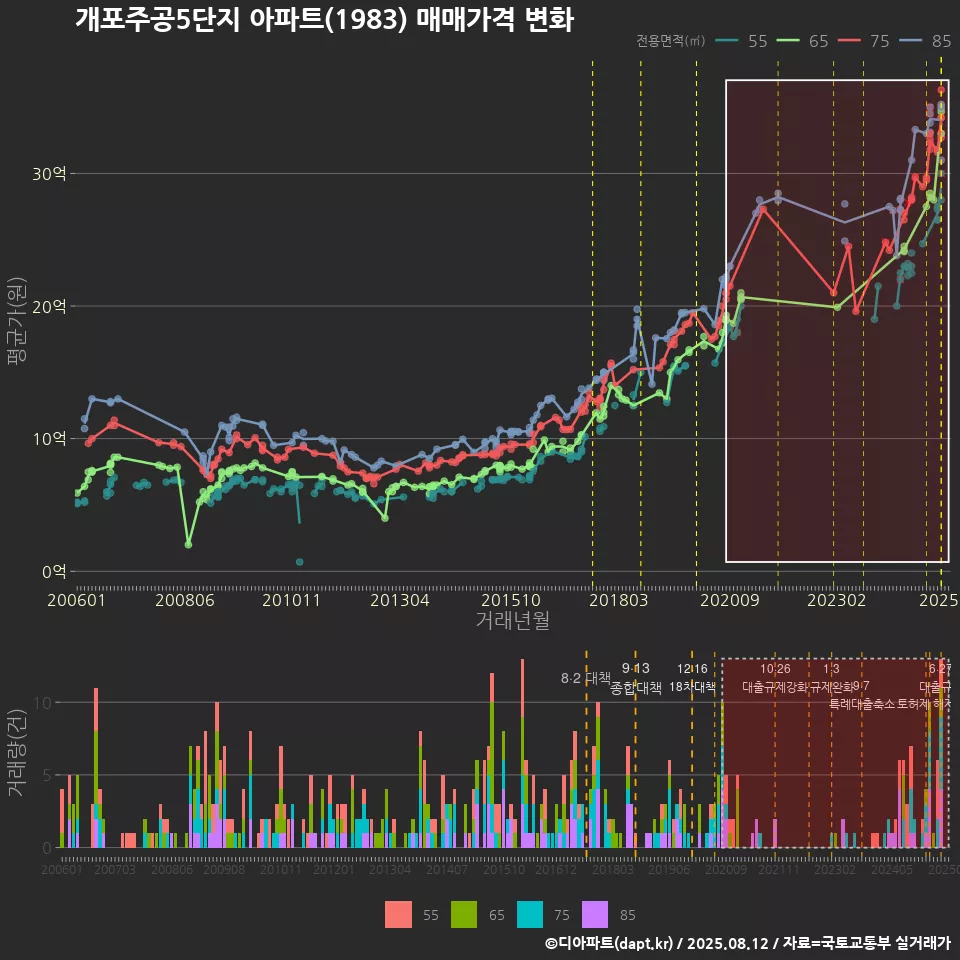The width and height of the screenshot is (960, 960).
Task: Click the 9·13 종합대책 annotation
Action: coord(636,678)
